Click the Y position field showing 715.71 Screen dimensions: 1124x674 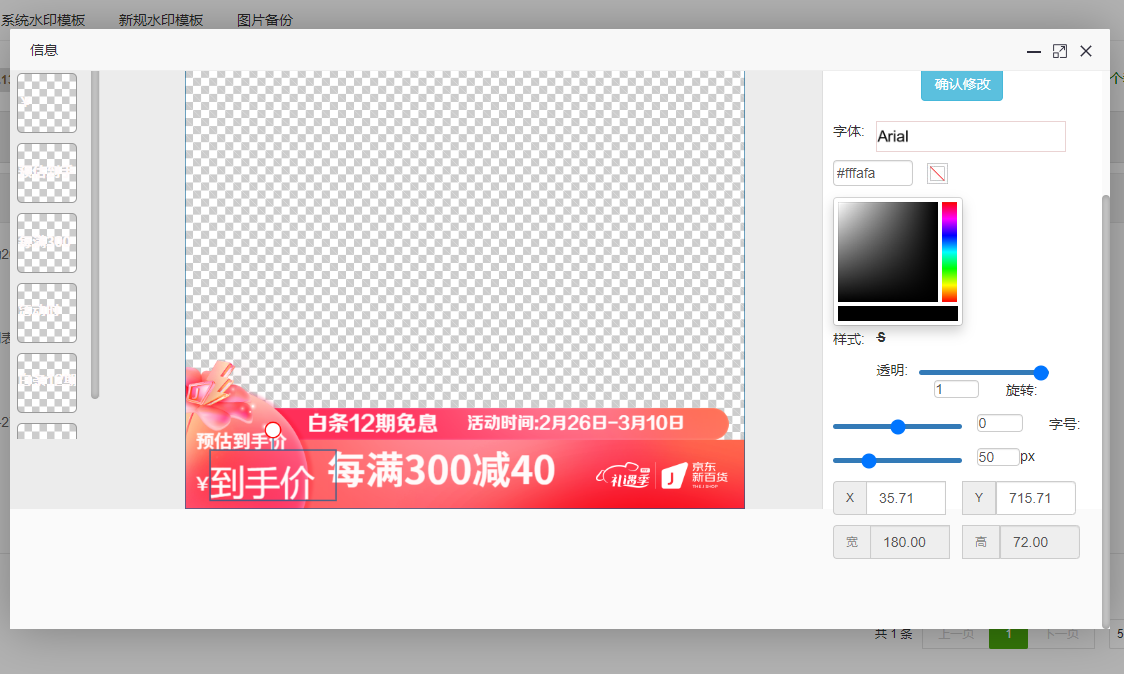tap(1034, 498)
